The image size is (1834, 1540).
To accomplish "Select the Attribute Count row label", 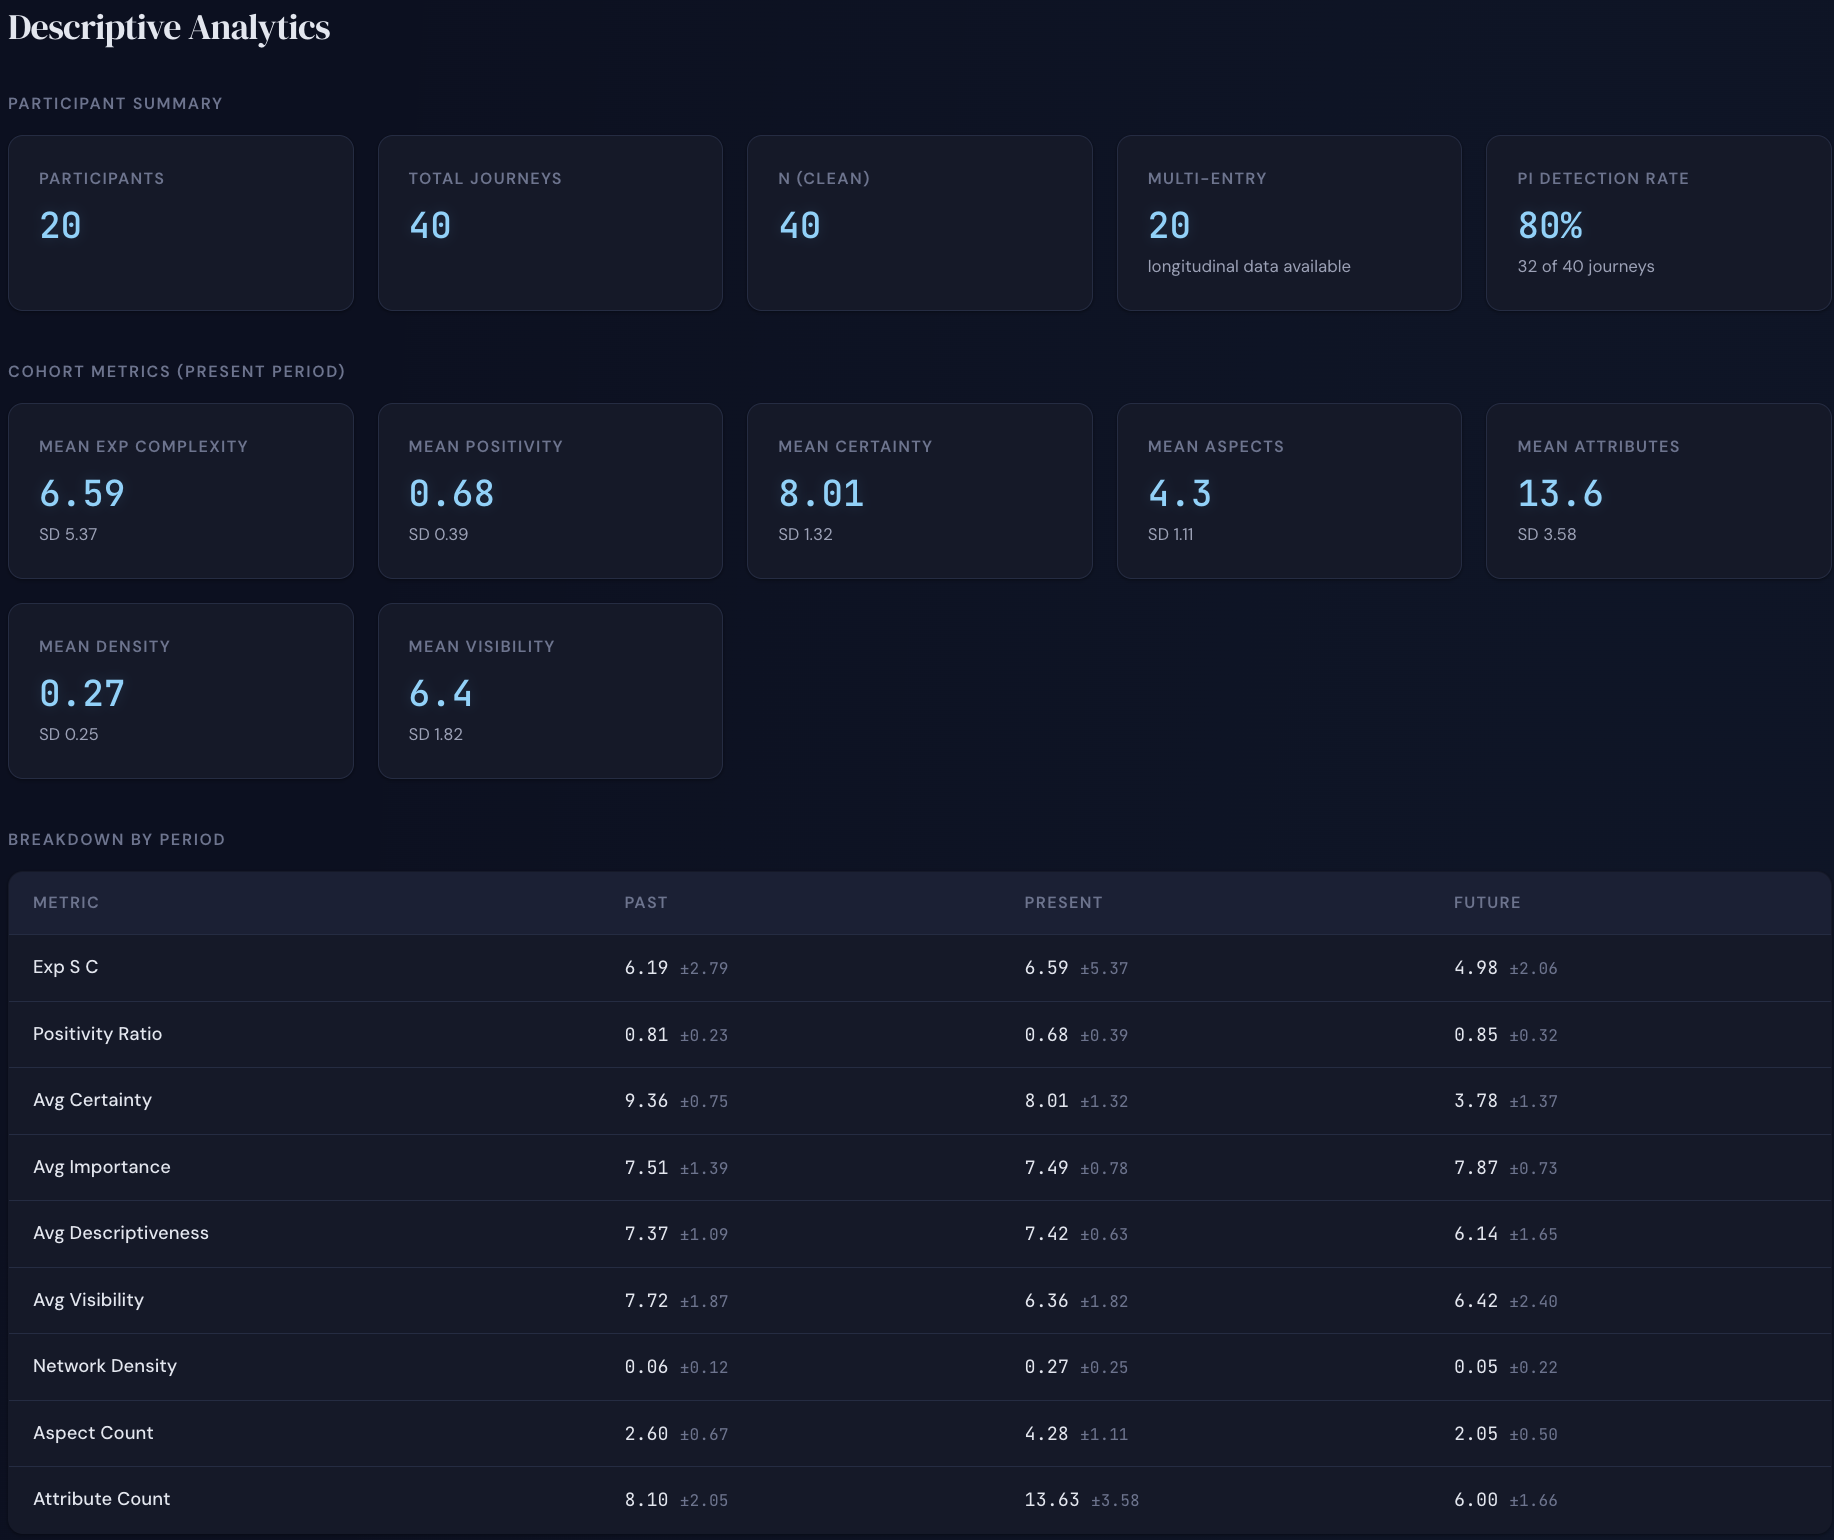I will coord(101,1499).
